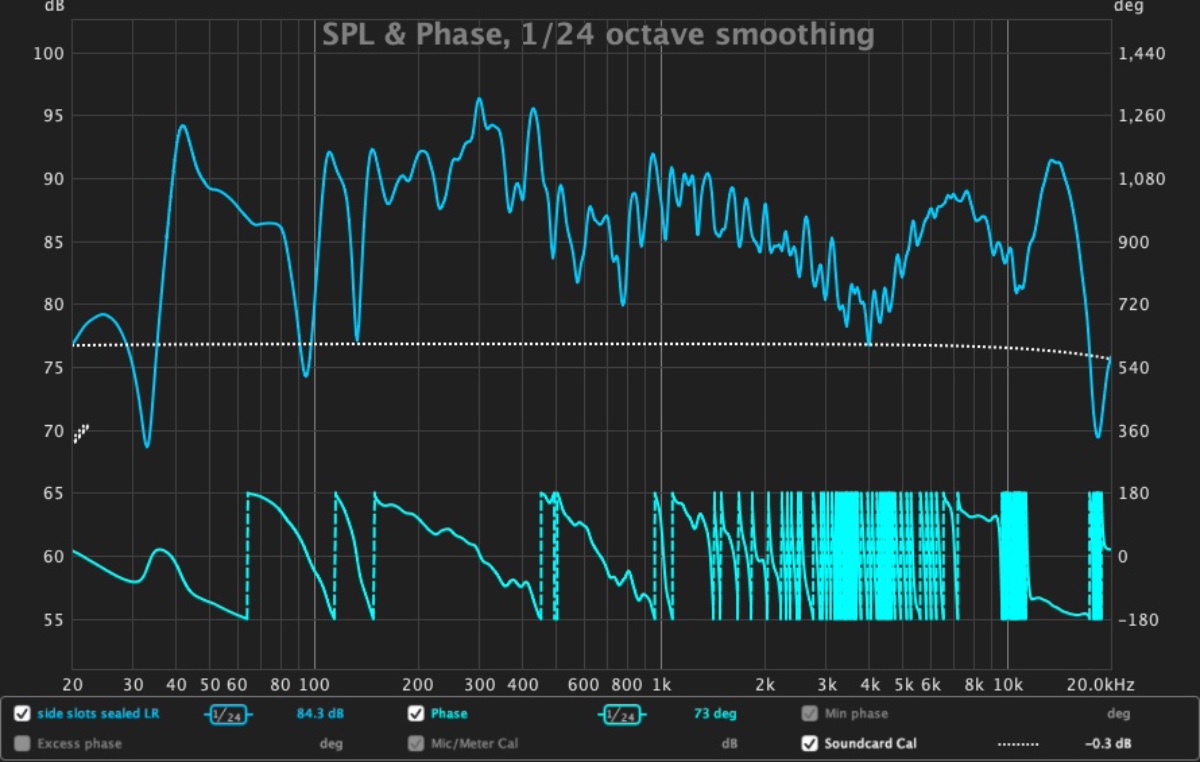
Task: Uncheck the 'side slots sealed LR' trace
Action: pyautogui.click(x=22, y=714)
